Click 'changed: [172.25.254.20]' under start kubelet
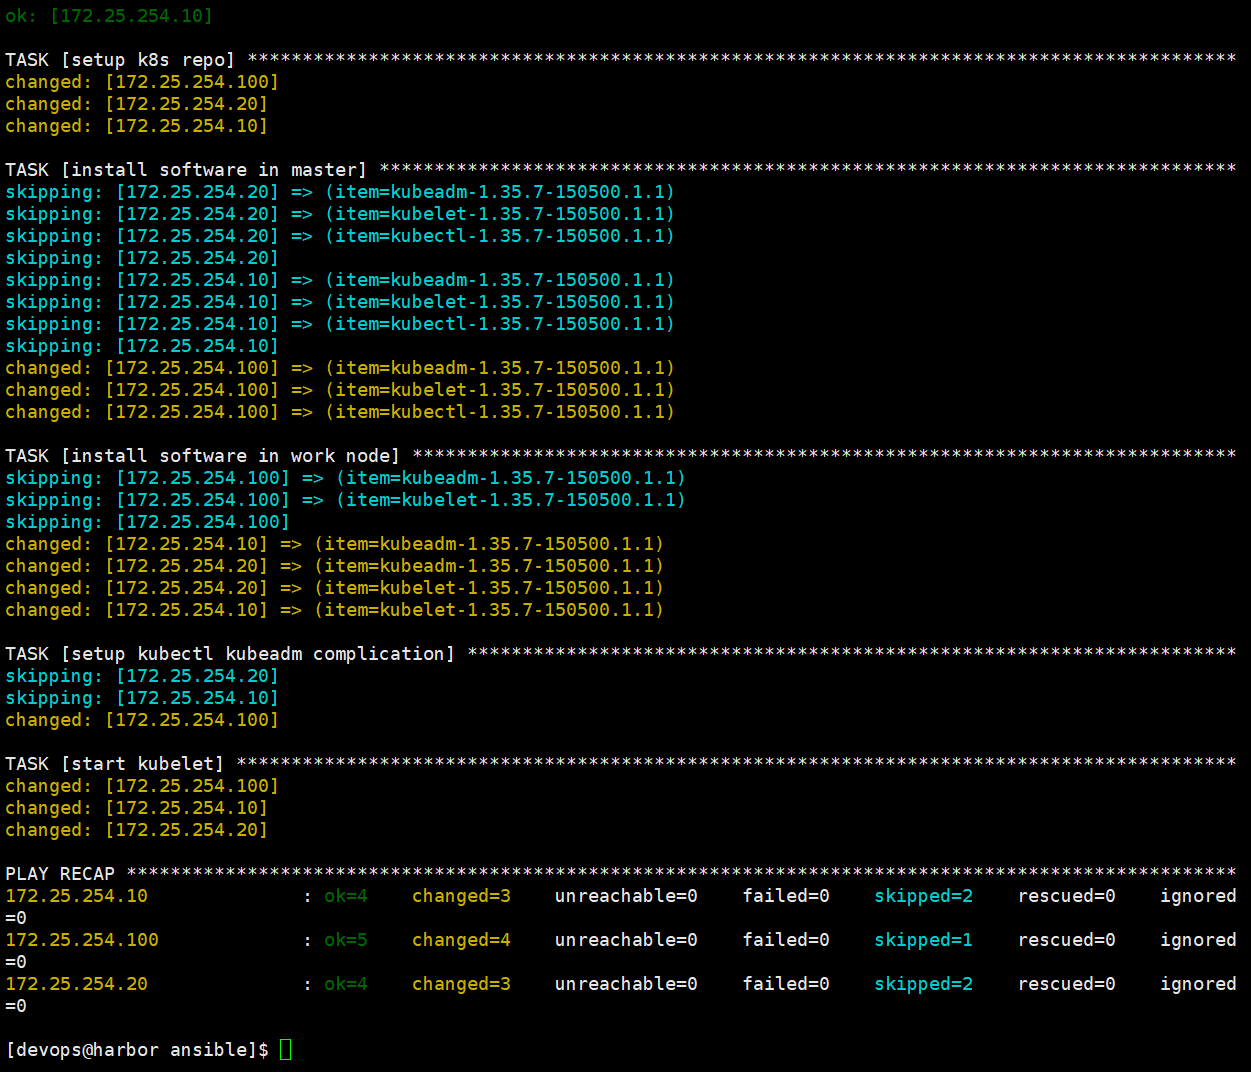The height and width of the screenshot is (1072, 1251). [x=137, y=830]
